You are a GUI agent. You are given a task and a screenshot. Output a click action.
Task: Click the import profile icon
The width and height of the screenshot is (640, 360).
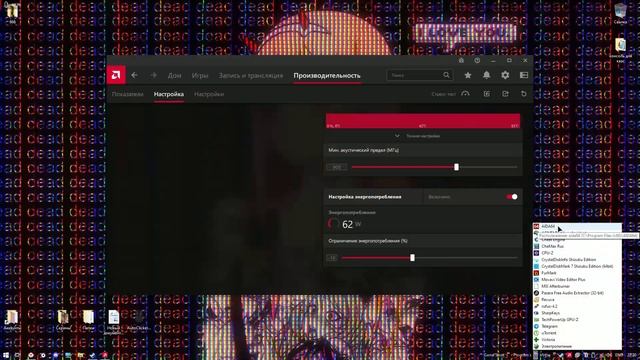pyautogui.click(x=487, y=94)
